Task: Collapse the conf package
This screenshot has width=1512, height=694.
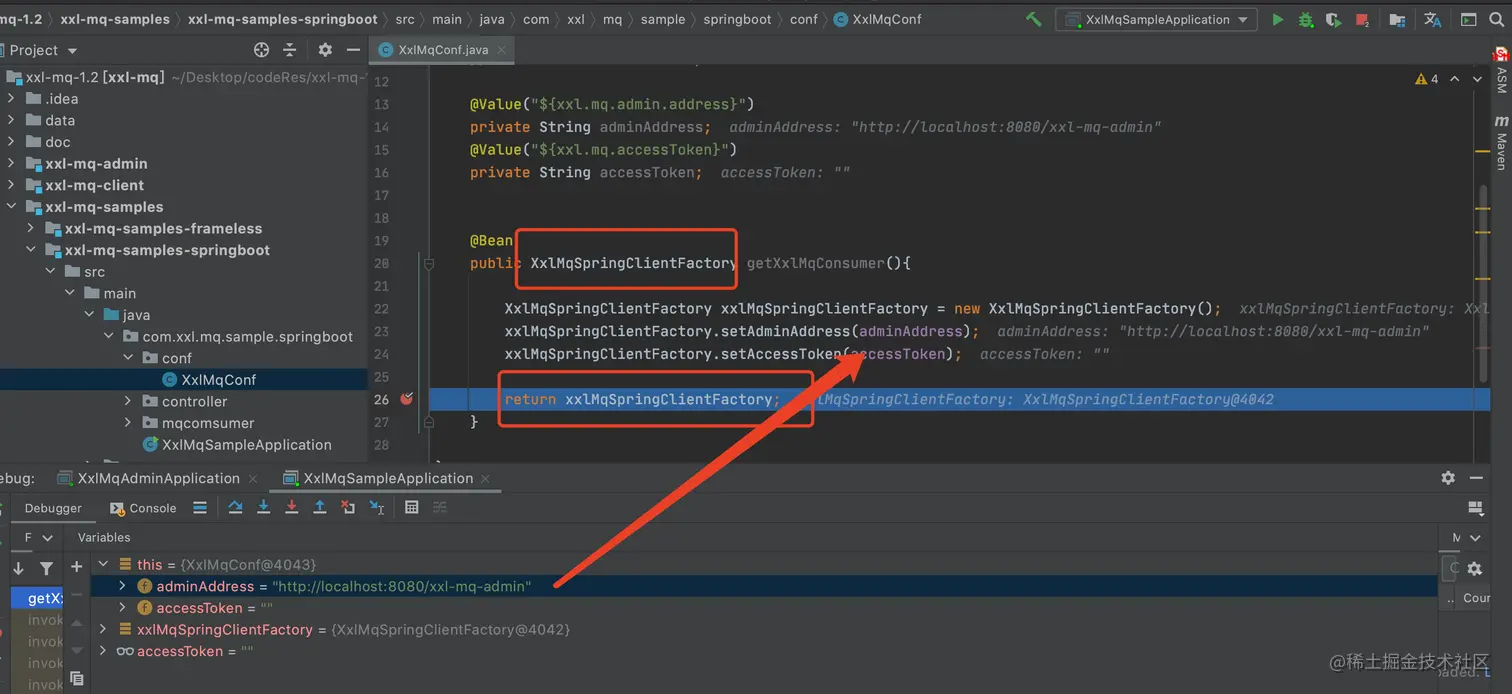Action: (128, 358)
